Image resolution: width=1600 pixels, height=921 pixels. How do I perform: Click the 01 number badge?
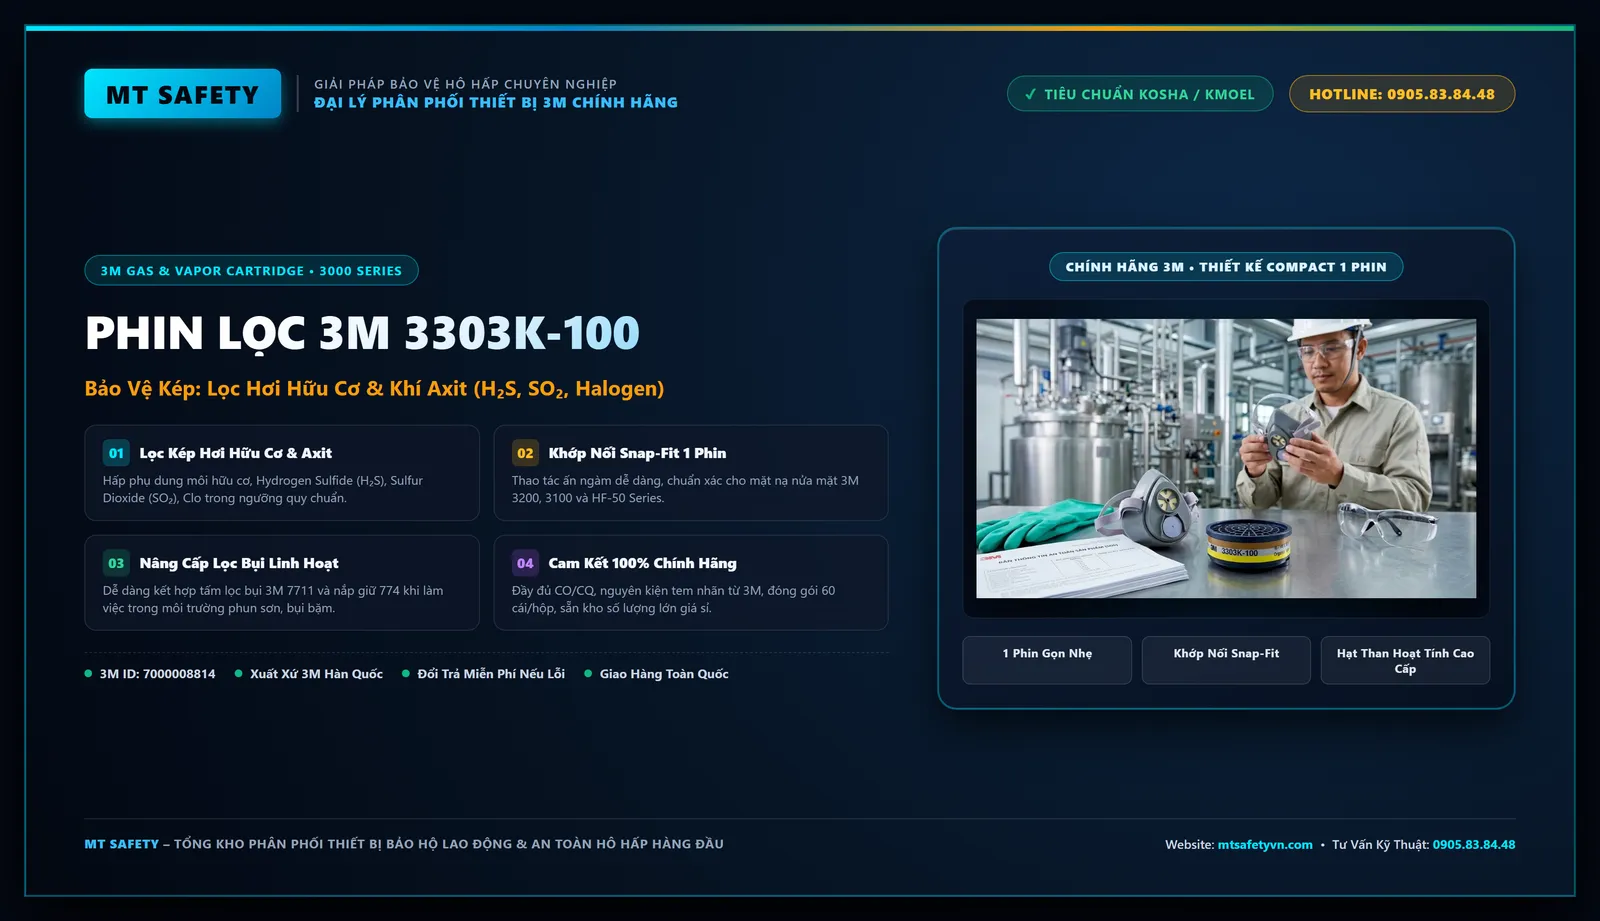coord(116,453)
